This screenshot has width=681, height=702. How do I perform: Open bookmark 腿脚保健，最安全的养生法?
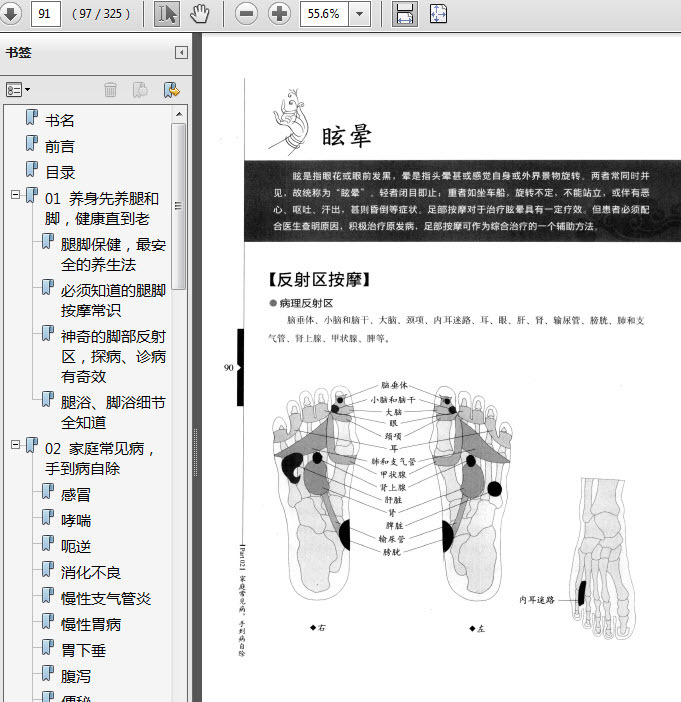tap(113, 255)
